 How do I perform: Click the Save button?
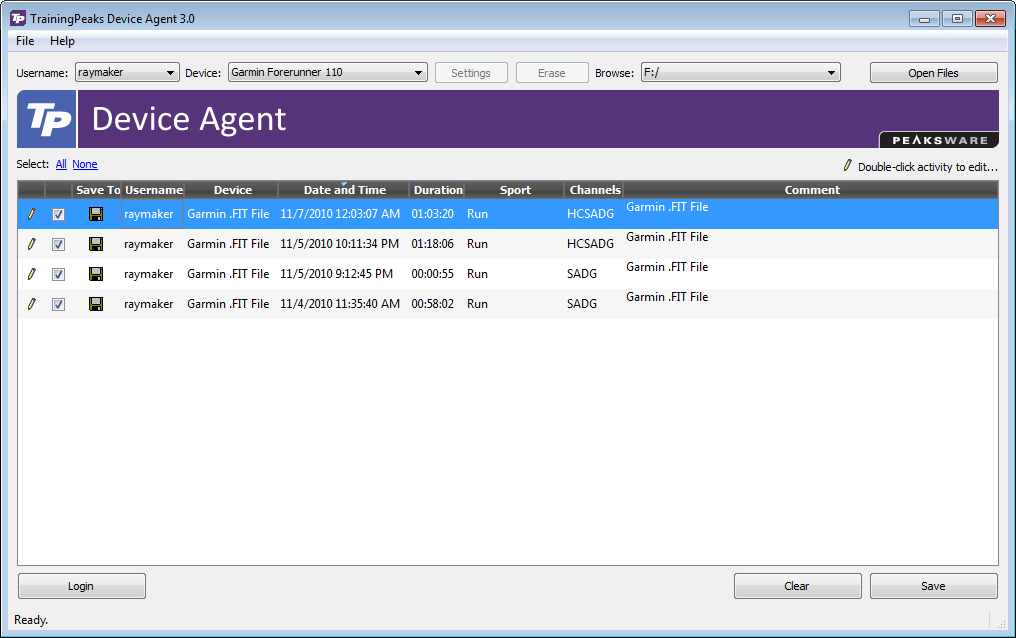click(933, 586)
